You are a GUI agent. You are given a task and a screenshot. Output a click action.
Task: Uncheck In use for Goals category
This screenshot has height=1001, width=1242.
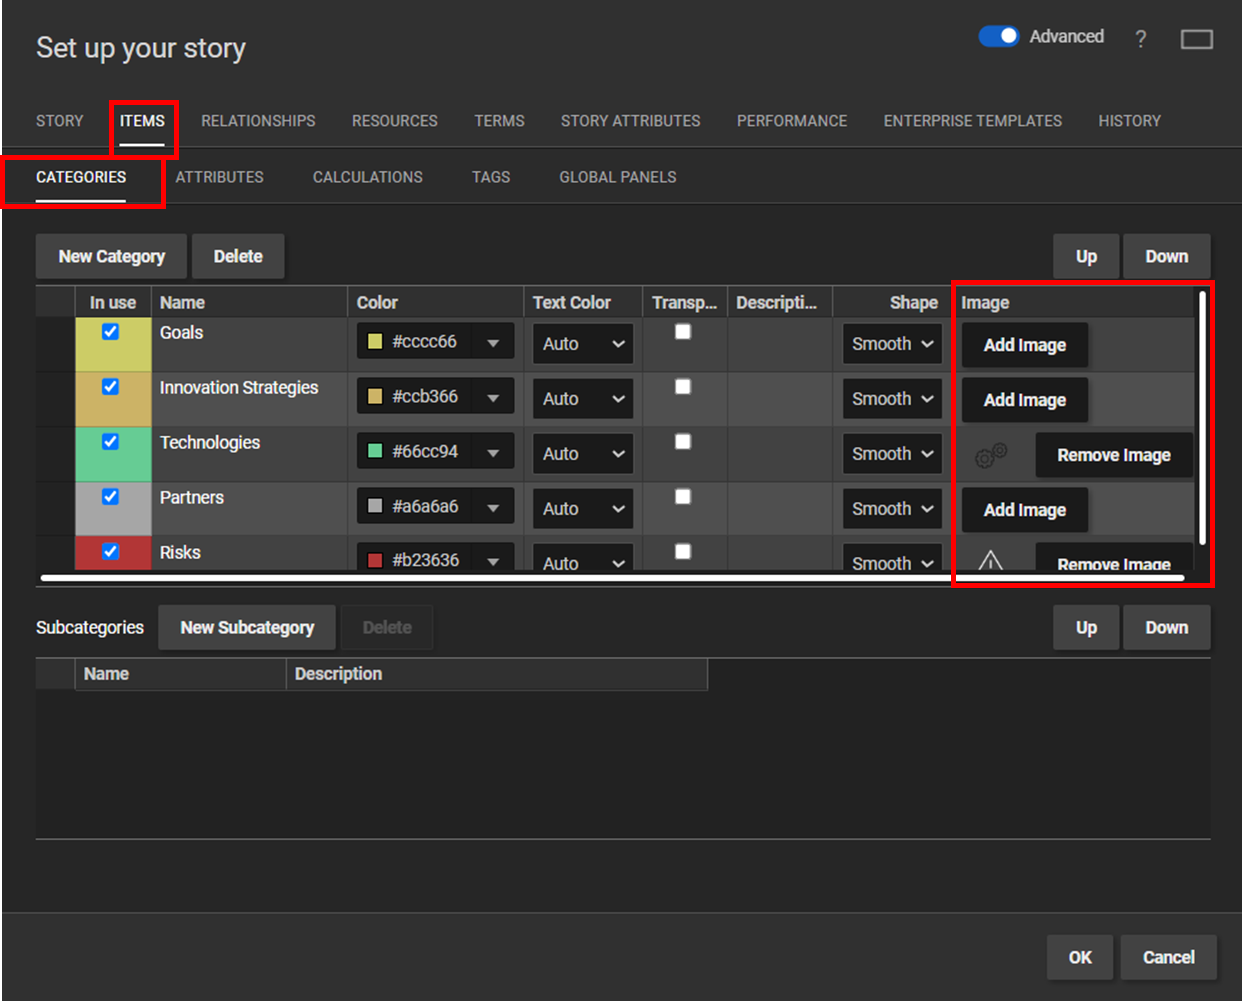(110, 332)
